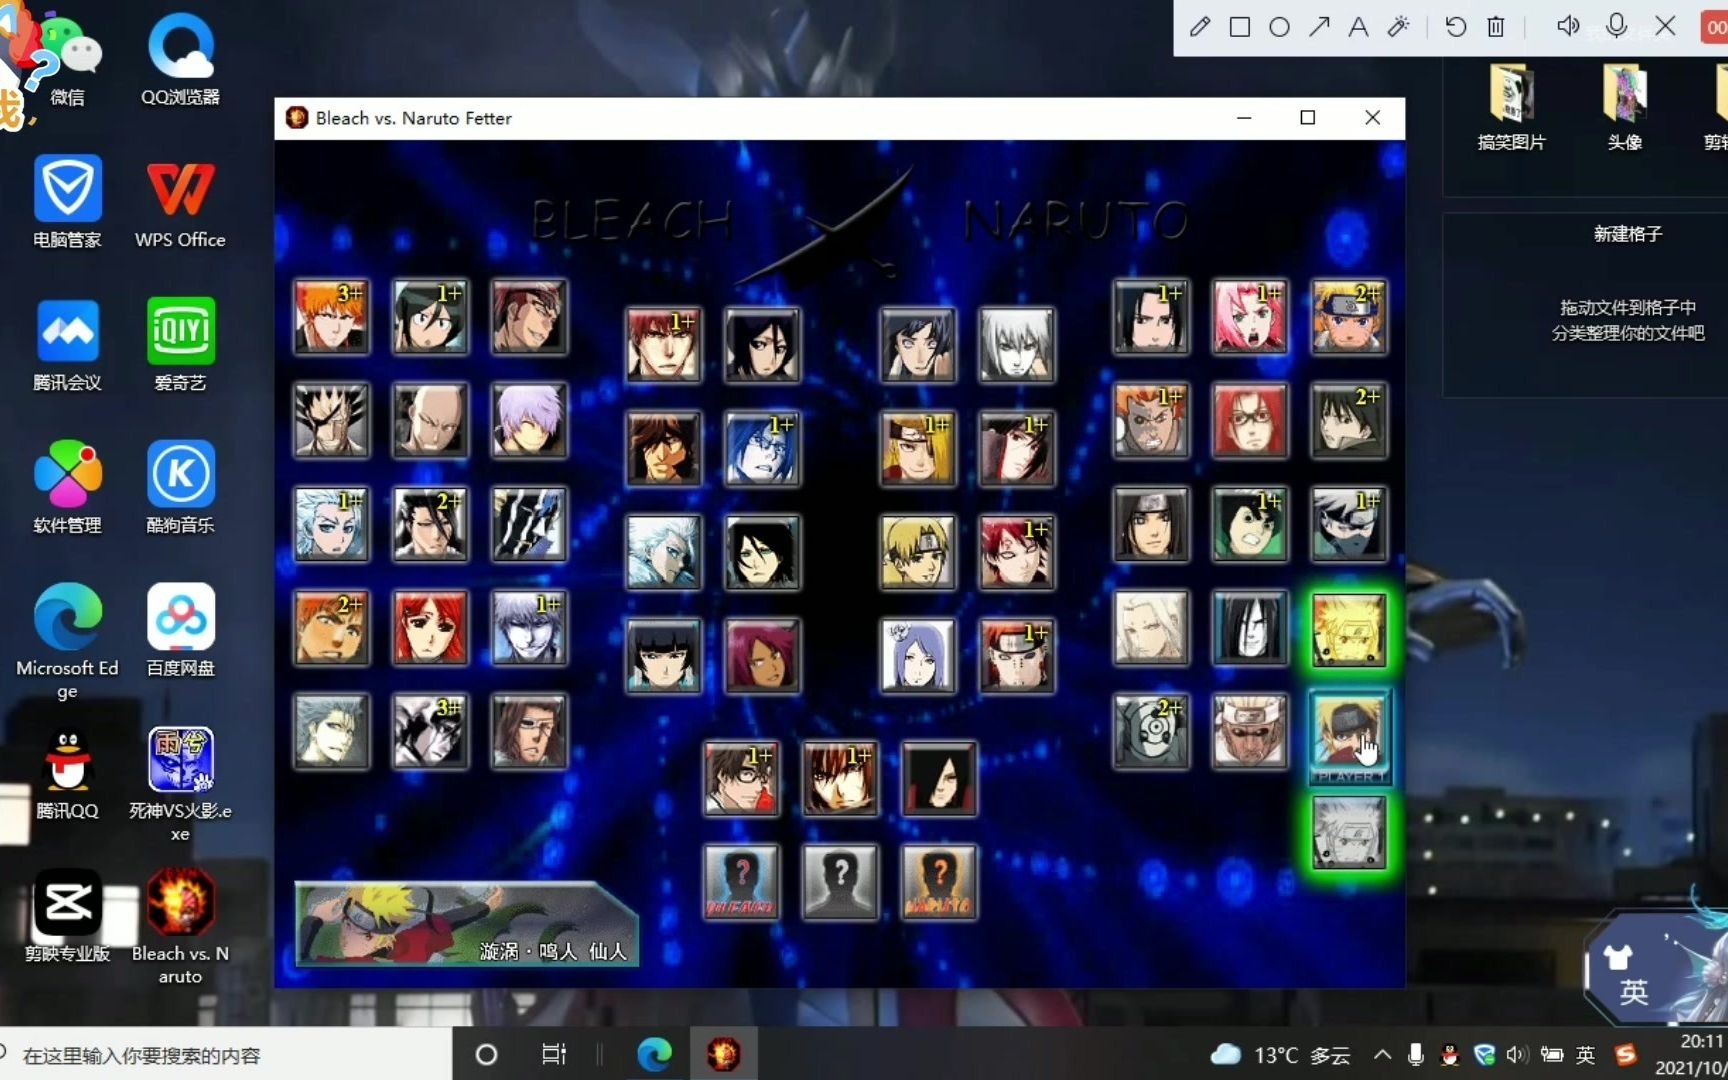This screenshot has width=1728, height=1080.
Task: Select purple-haired Konan portrait
Action: pyautogui.click(x=917, y=657)
